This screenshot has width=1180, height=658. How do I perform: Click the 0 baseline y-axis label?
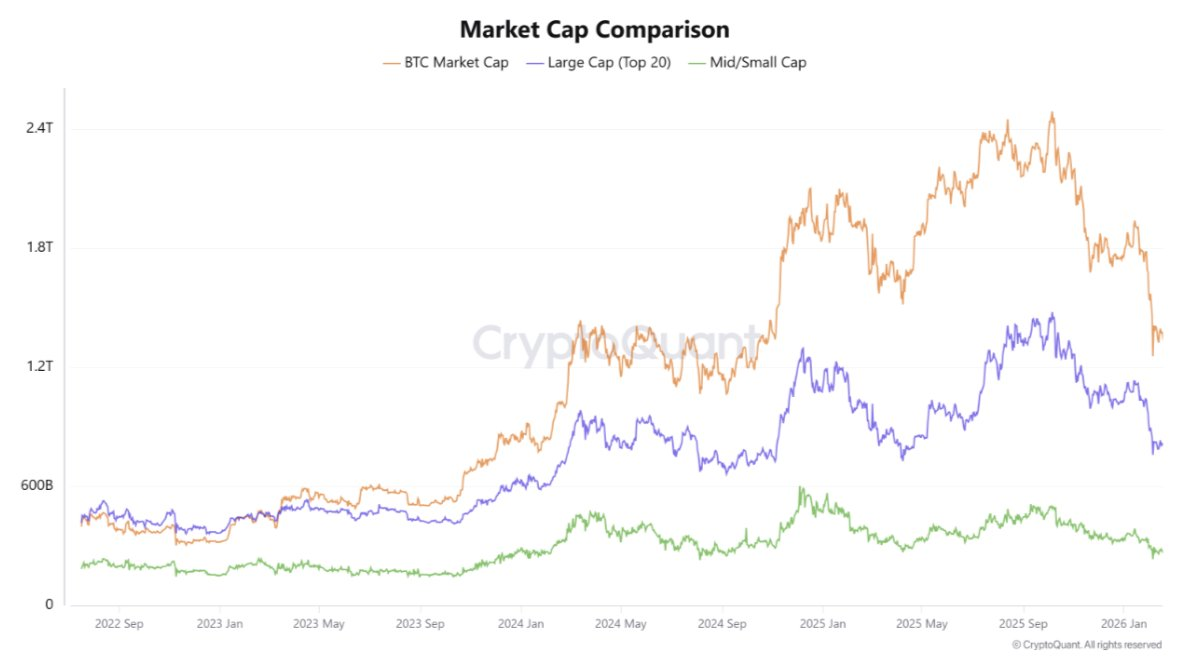[47, 604]
